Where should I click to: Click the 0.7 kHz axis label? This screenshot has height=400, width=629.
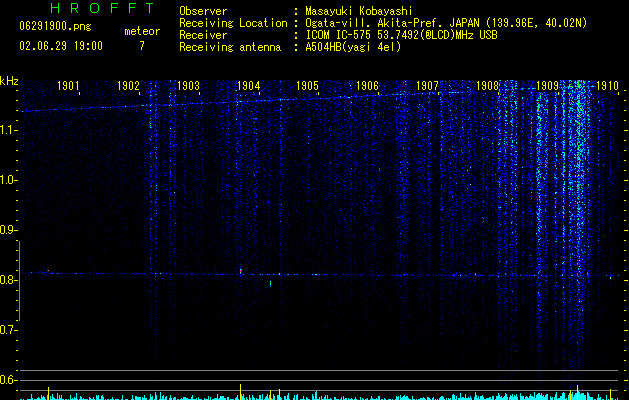pyautogui.click(x=8, y=330)
